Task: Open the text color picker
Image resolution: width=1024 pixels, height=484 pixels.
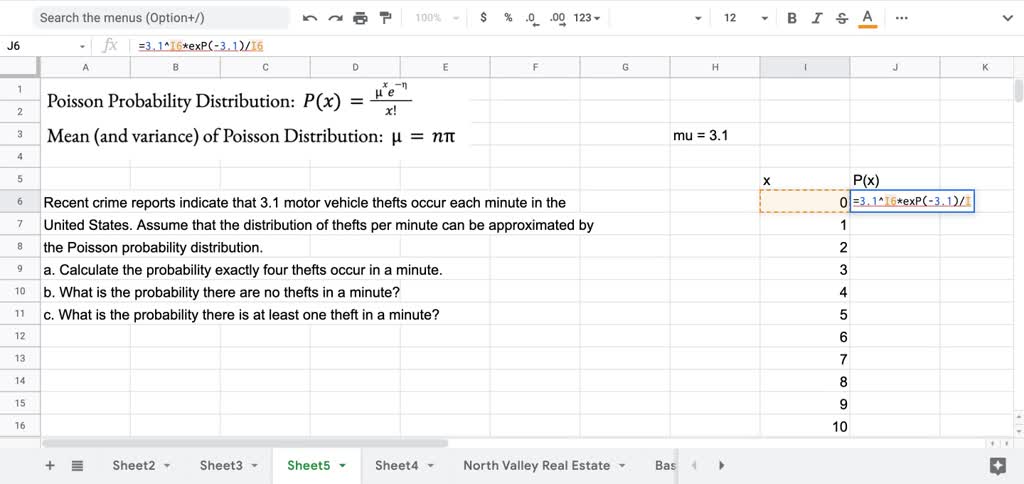Action: click(867, 18)
